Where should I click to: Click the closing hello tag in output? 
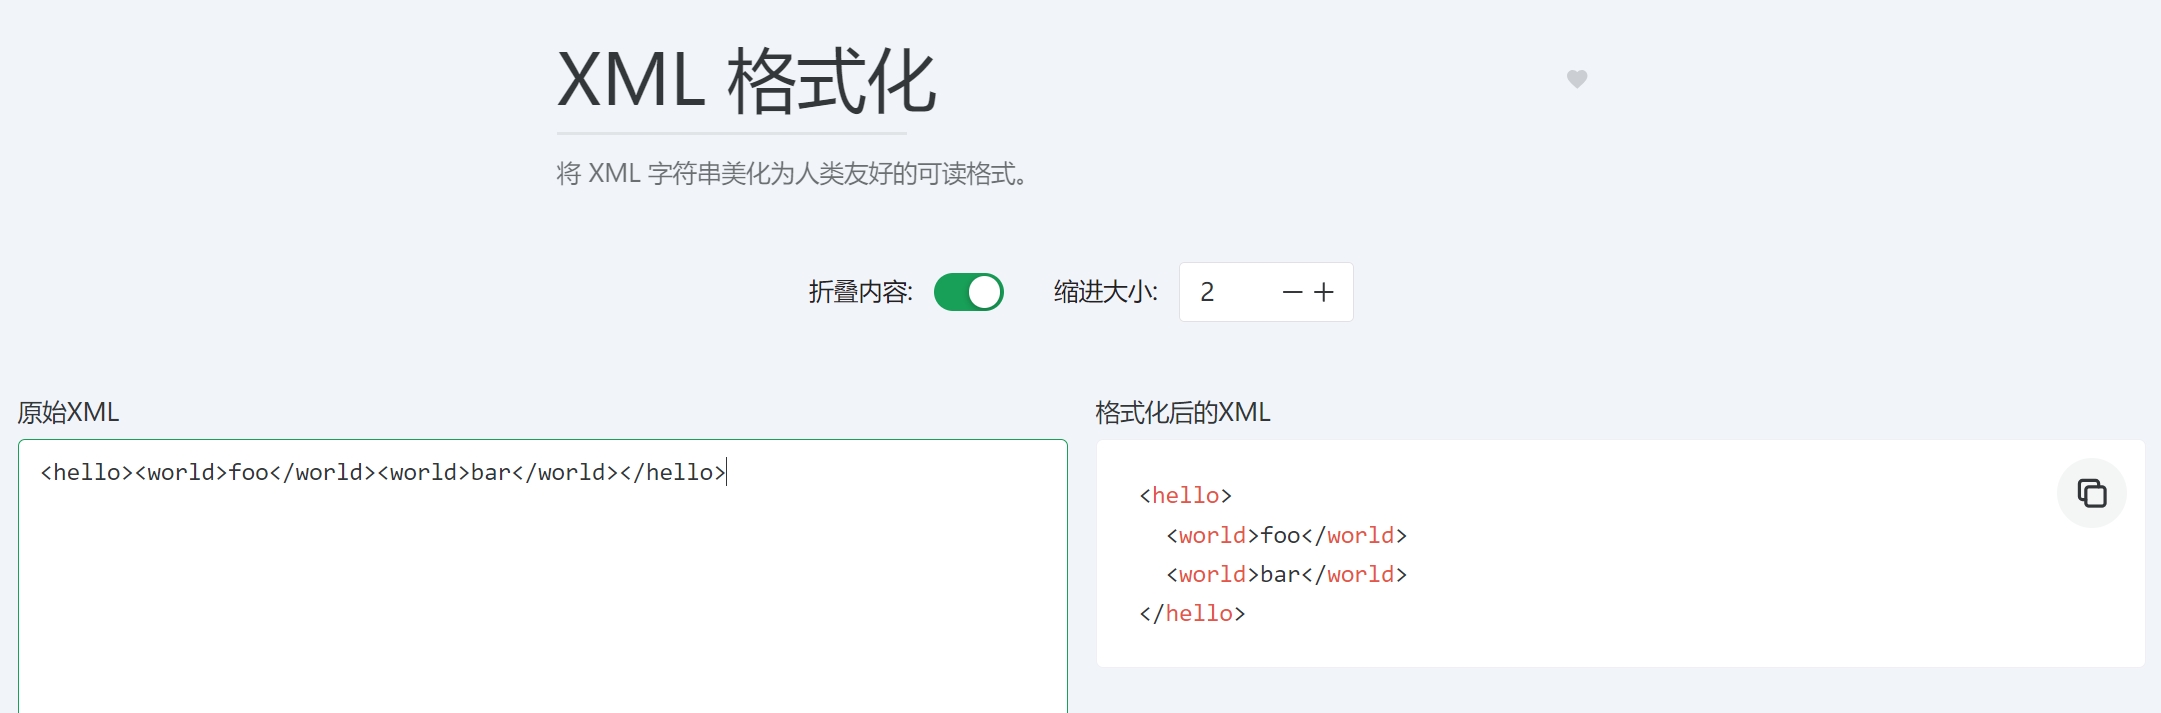click(x=1192, y=614)
